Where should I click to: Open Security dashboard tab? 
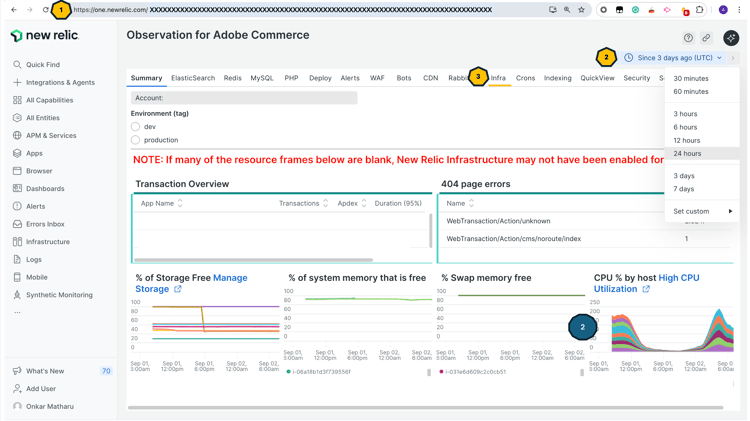[x=636, y=78]
